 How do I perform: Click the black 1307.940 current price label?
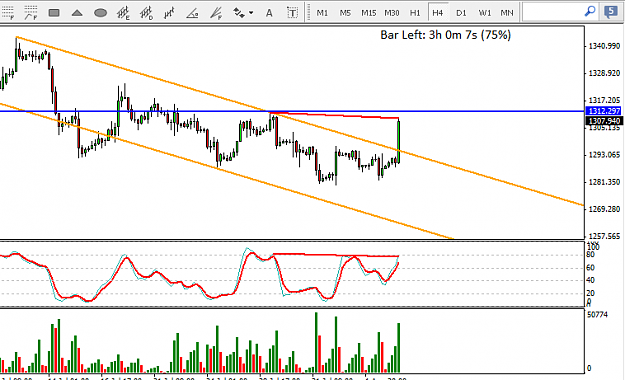point(604,120)
